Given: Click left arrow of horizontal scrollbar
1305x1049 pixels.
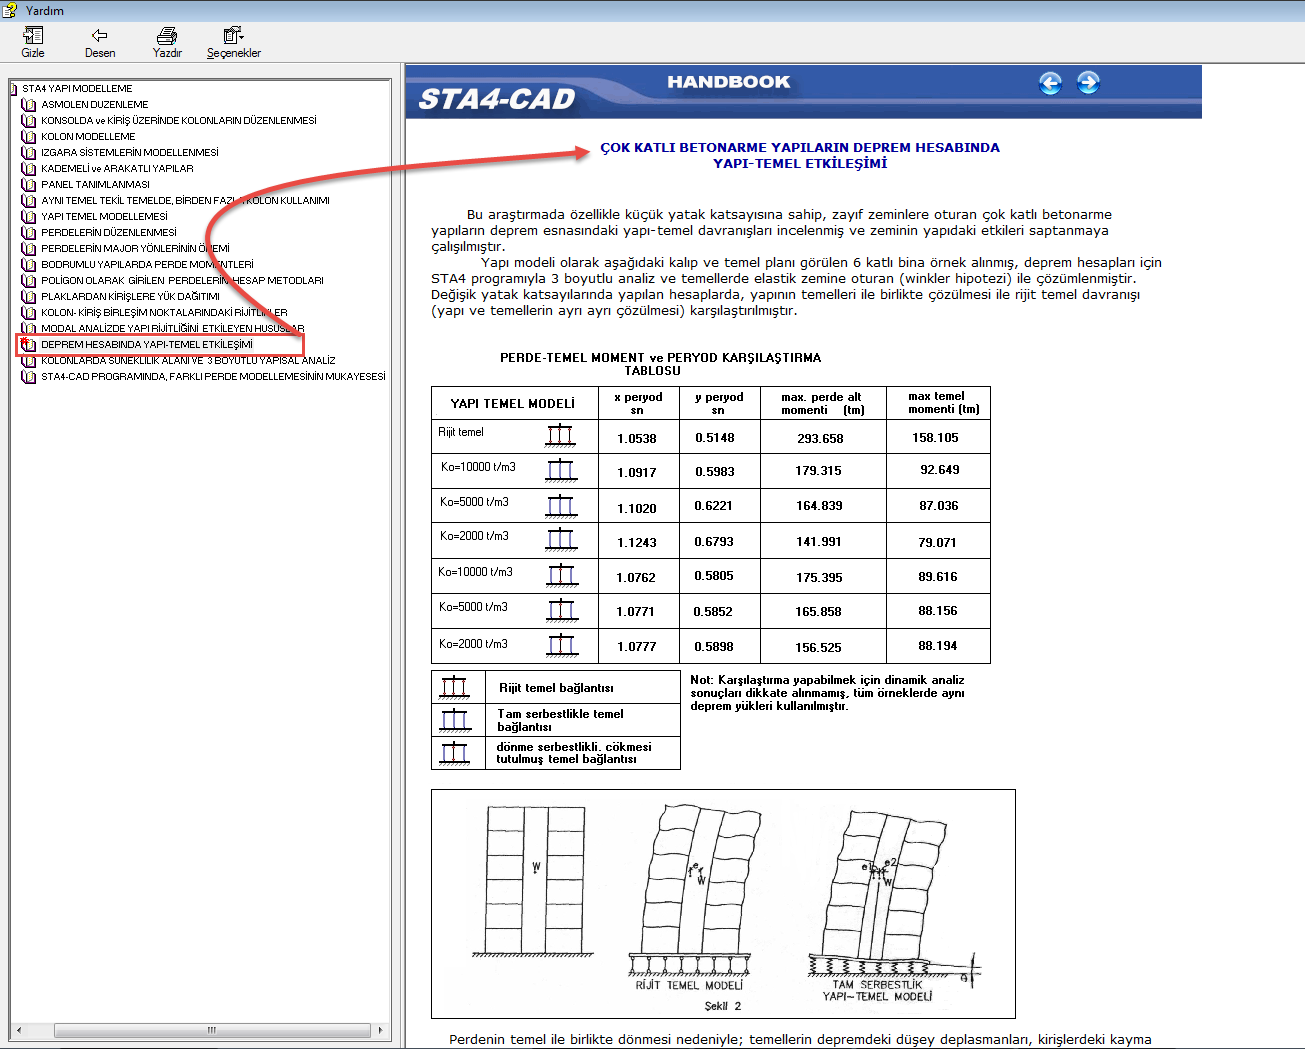Looking at the screenshot, I should coord(19,1030).
